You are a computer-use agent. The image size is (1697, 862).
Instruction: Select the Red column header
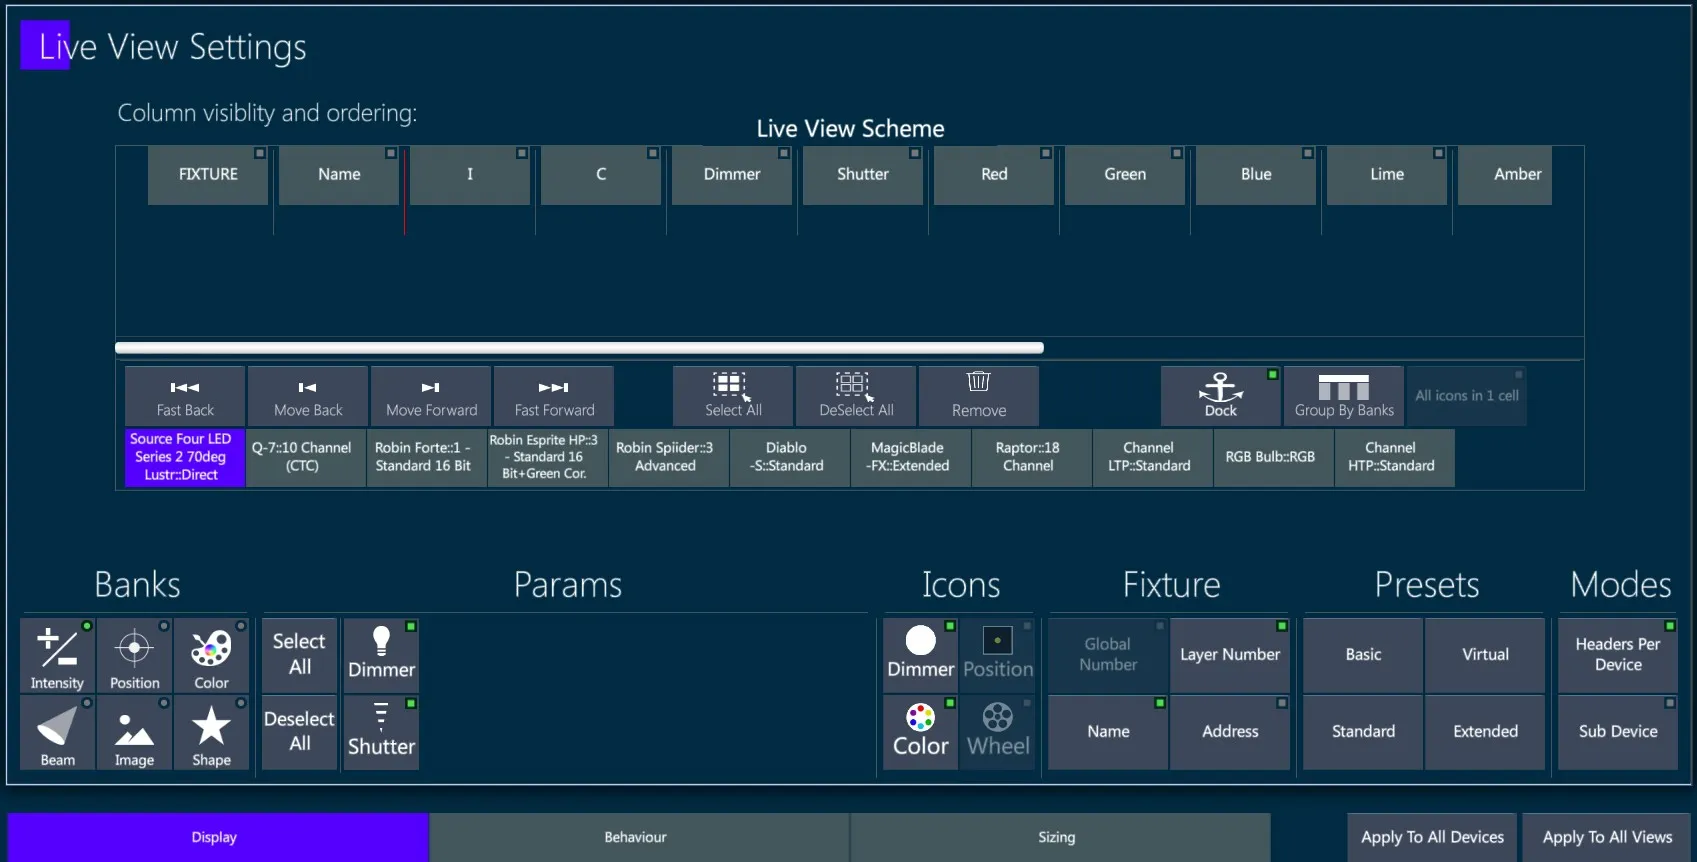pos(994,175)
